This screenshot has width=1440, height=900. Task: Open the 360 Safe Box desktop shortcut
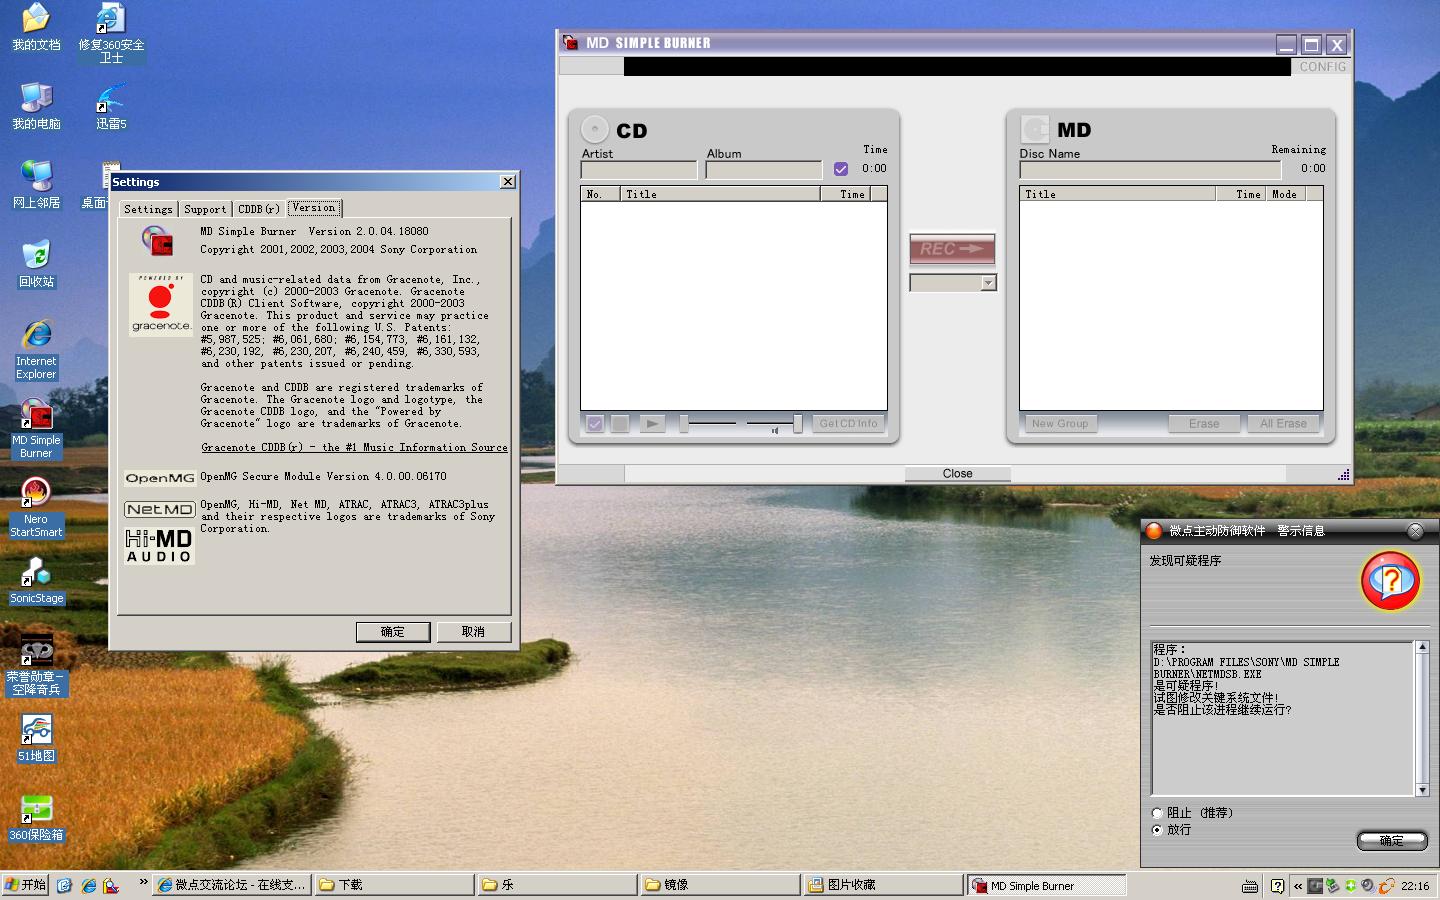click(x=36, y=818)
